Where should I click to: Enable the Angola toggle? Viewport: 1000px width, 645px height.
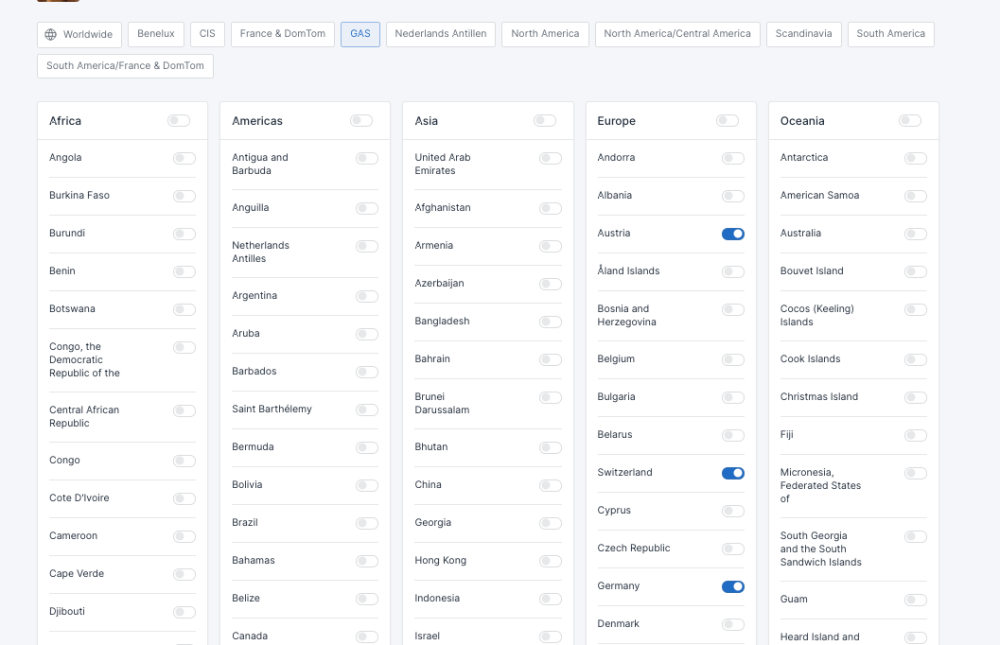click(x=184, y=158)
